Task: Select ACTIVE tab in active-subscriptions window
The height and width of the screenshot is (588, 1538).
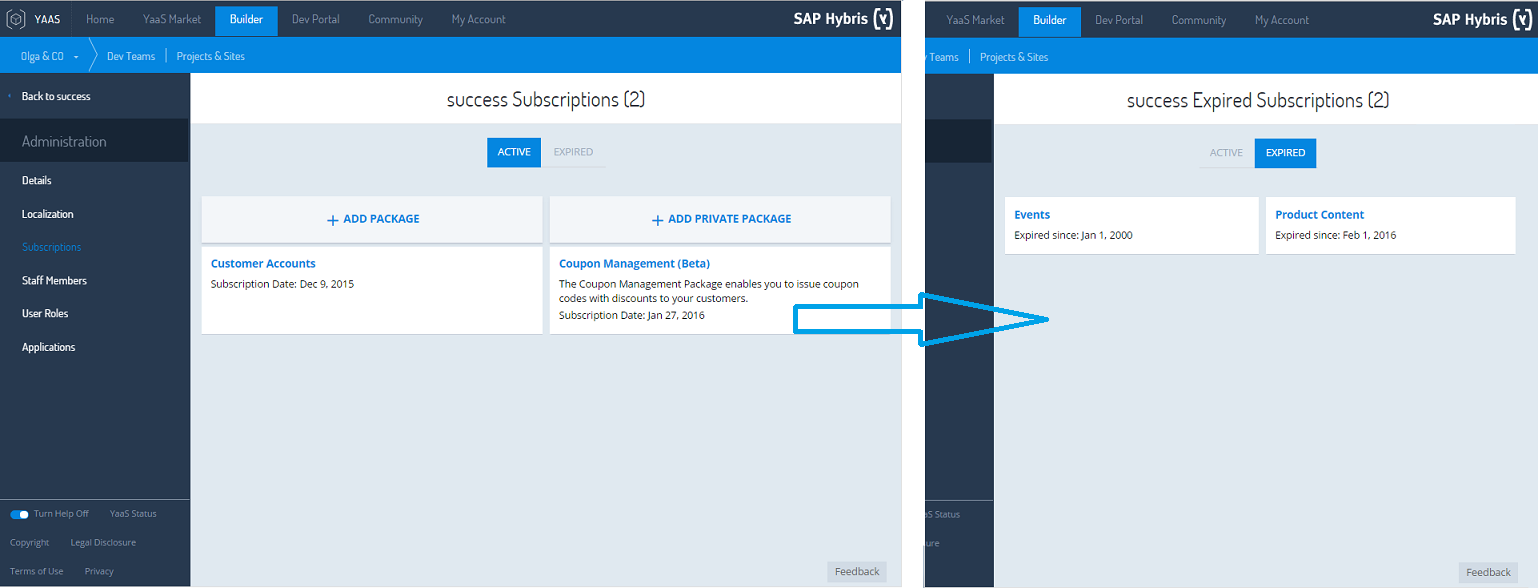Action: [514, 152]
